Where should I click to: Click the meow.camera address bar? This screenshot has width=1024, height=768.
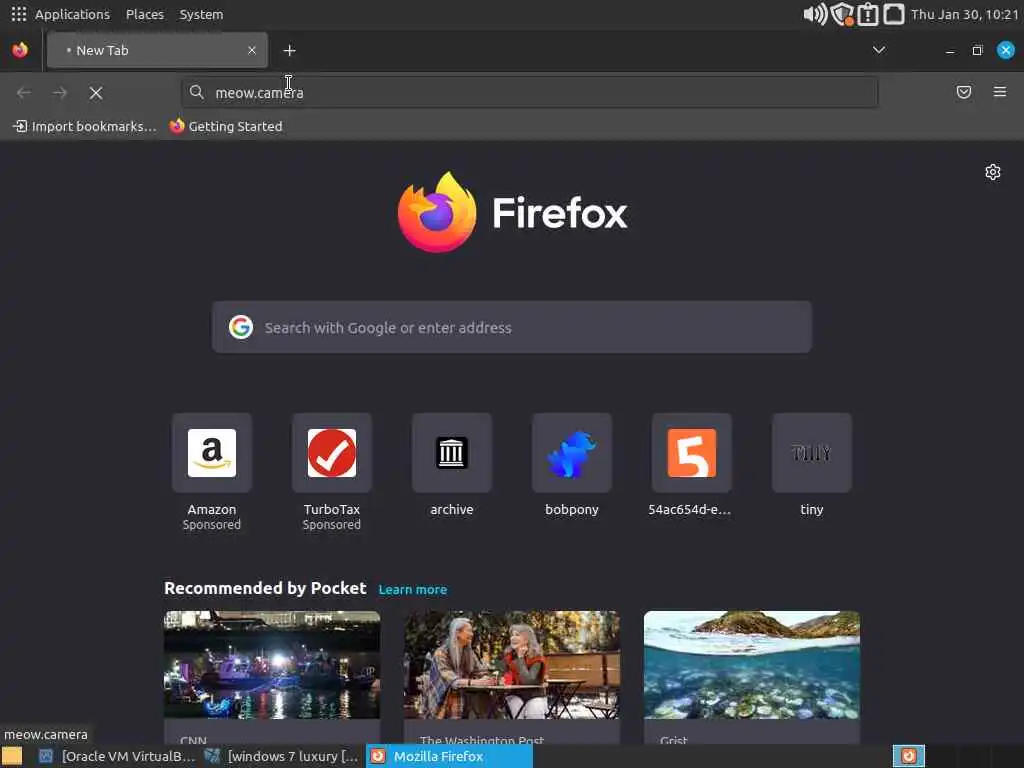[530, 93]
